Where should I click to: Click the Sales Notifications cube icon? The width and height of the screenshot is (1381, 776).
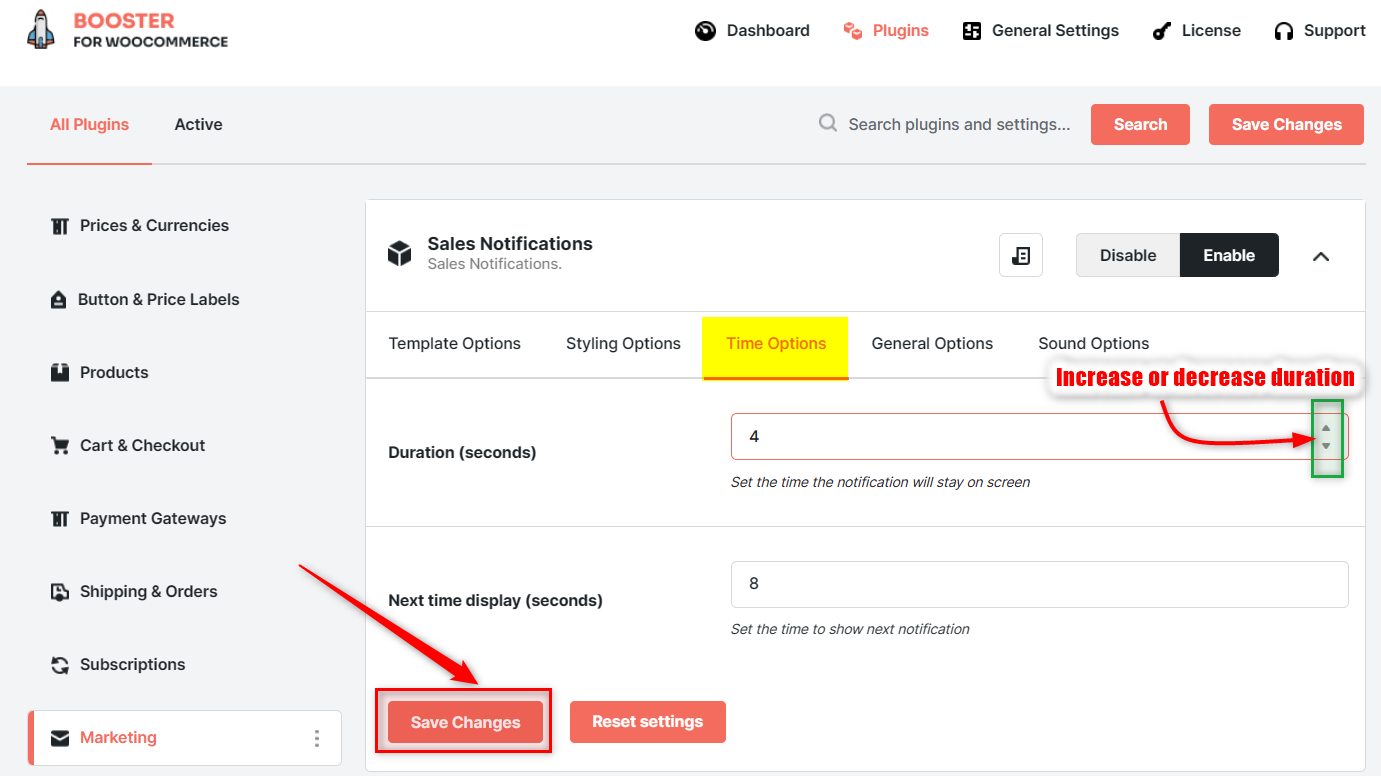pyautogui.click(x=400, y=253)
